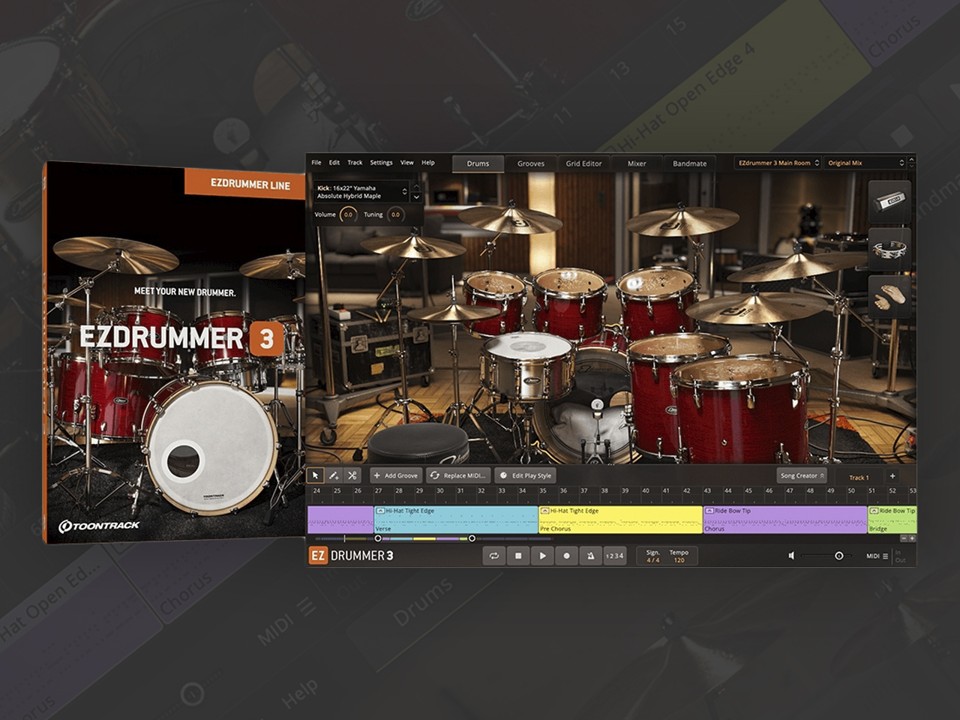Open the Kick instrument selection dropdown
This screenshot has height=720, width=960.
coord(361,192)
